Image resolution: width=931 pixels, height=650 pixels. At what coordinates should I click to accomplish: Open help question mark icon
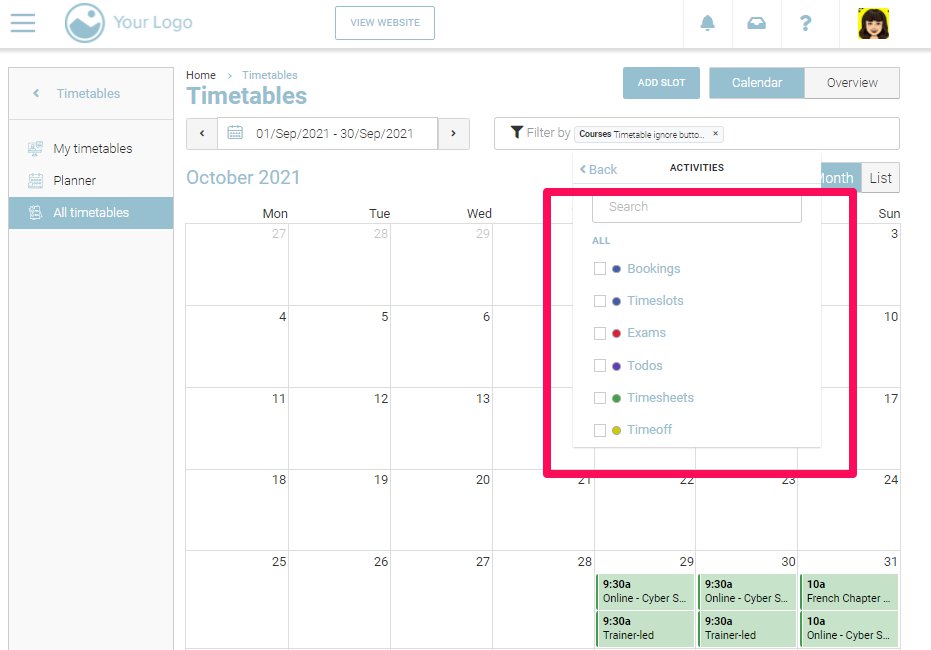[x=806, y=23]
